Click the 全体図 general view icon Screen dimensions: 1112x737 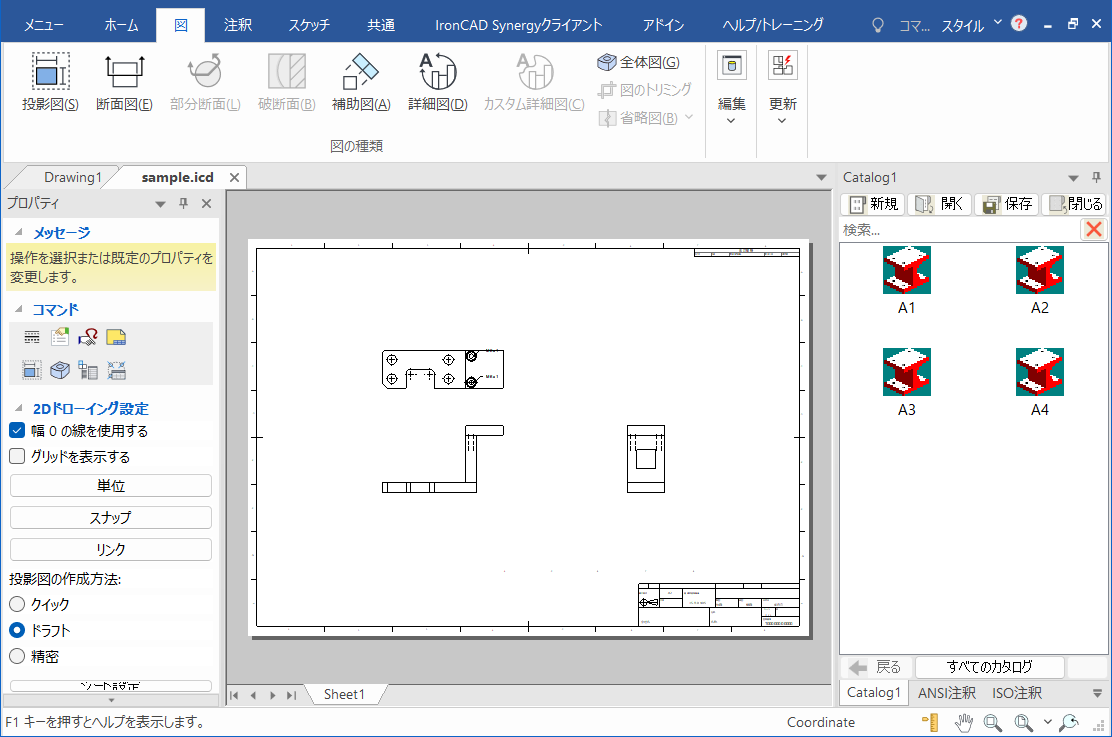[x=607, y=63]
